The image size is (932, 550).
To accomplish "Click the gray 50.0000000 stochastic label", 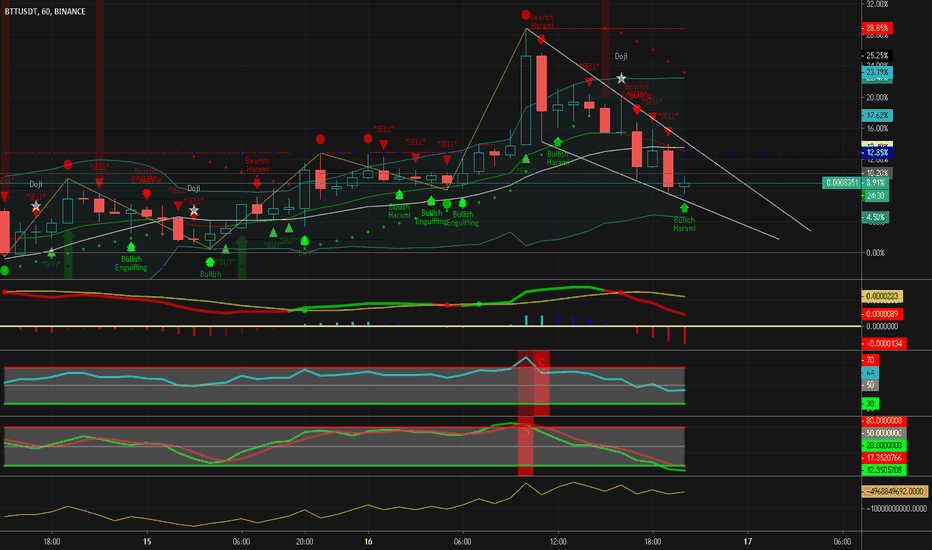I will point(884,433).
